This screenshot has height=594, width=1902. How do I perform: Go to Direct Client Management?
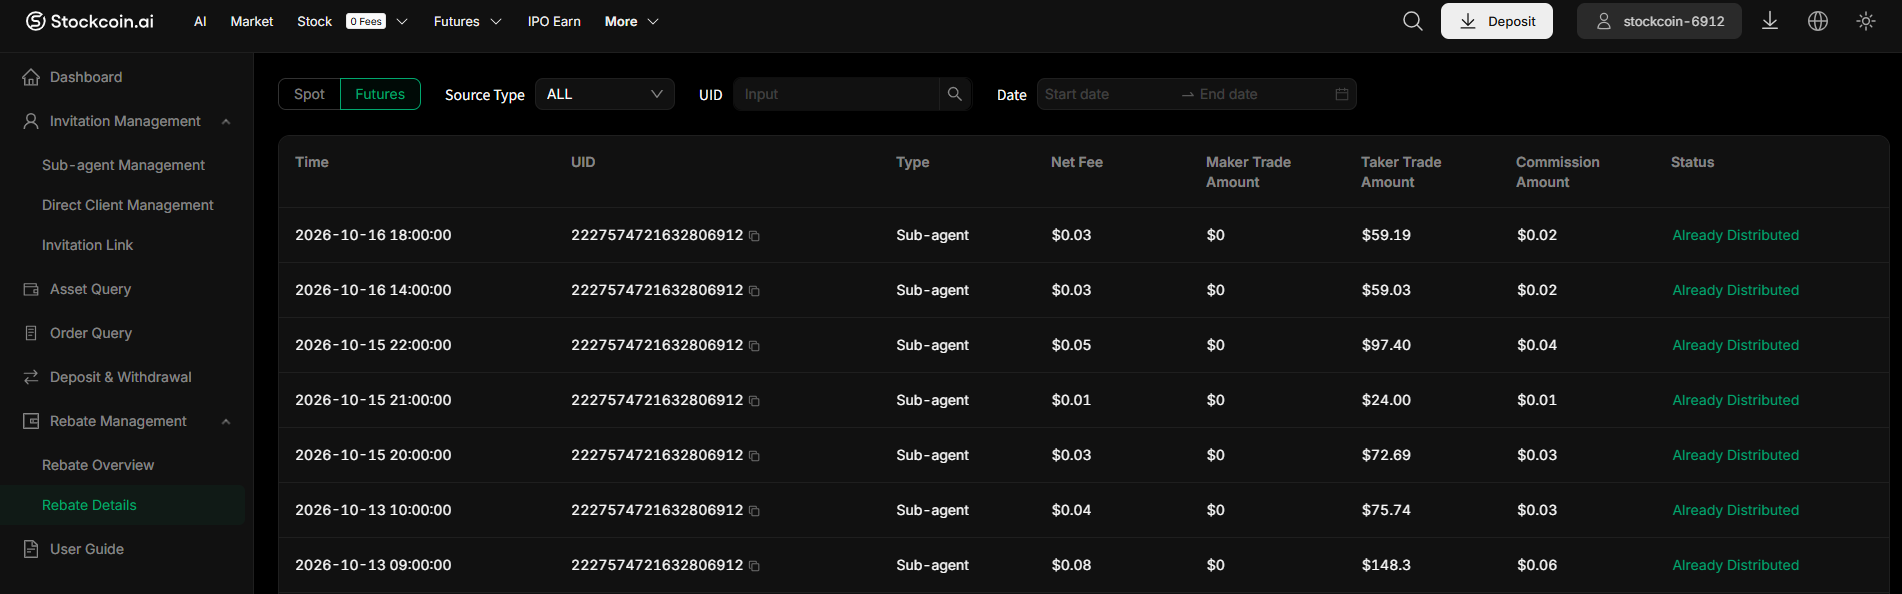[128, 205]
